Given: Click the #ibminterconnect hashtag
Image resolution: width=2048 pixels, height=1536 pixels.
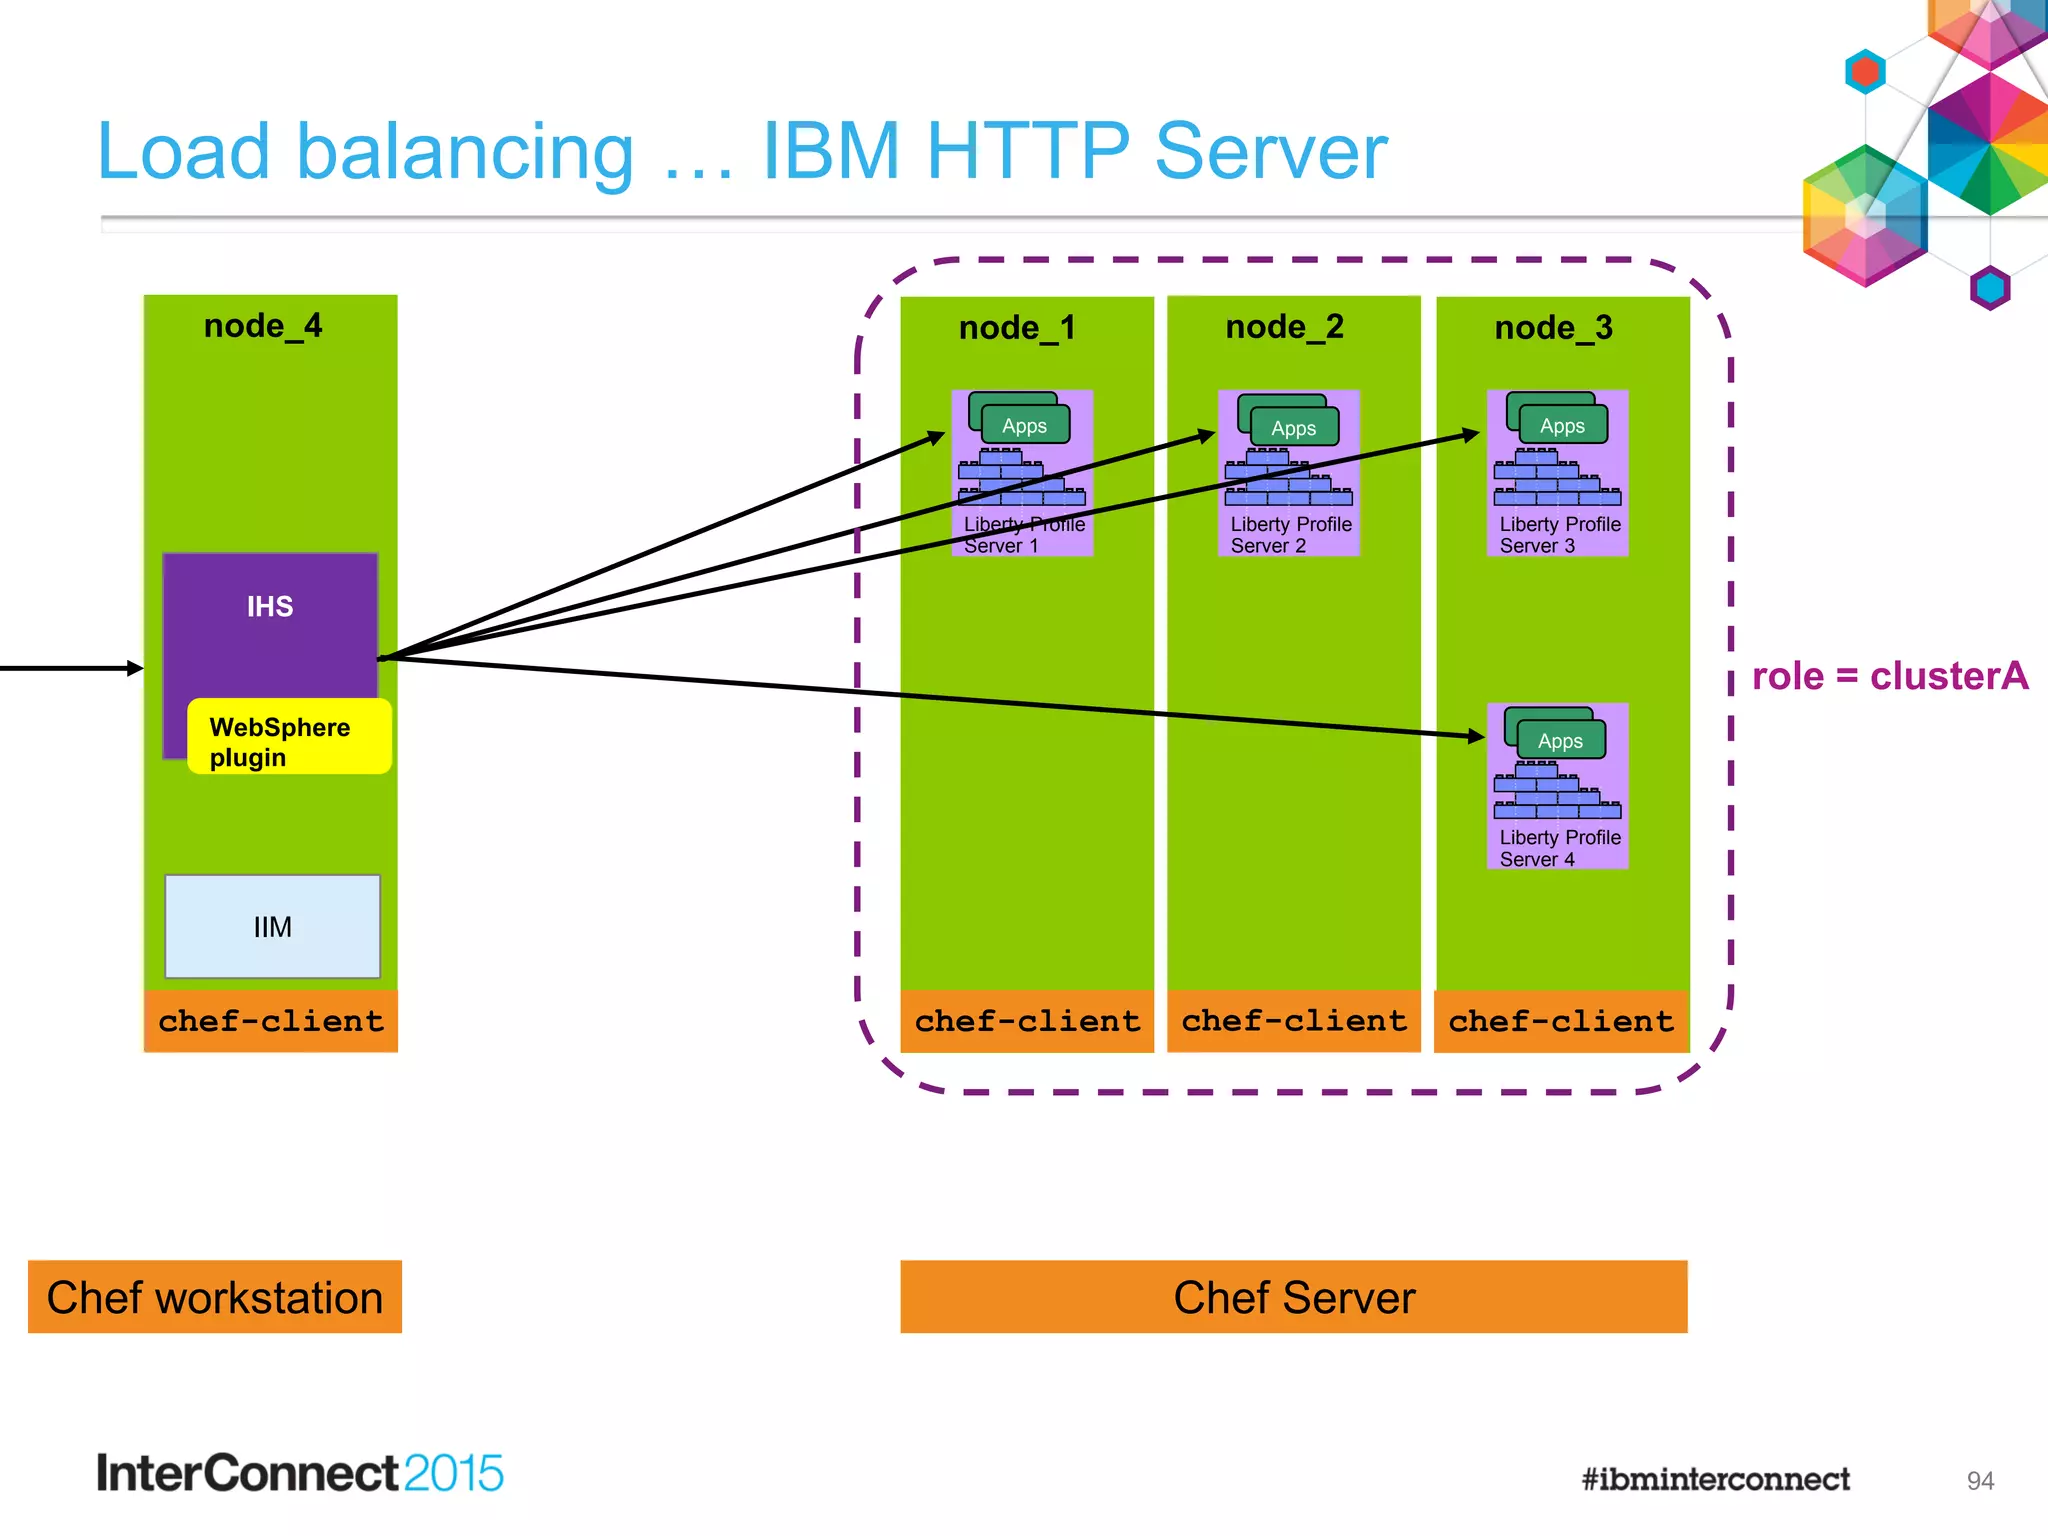Looking at the screenshot, I should [1715, 1479].
